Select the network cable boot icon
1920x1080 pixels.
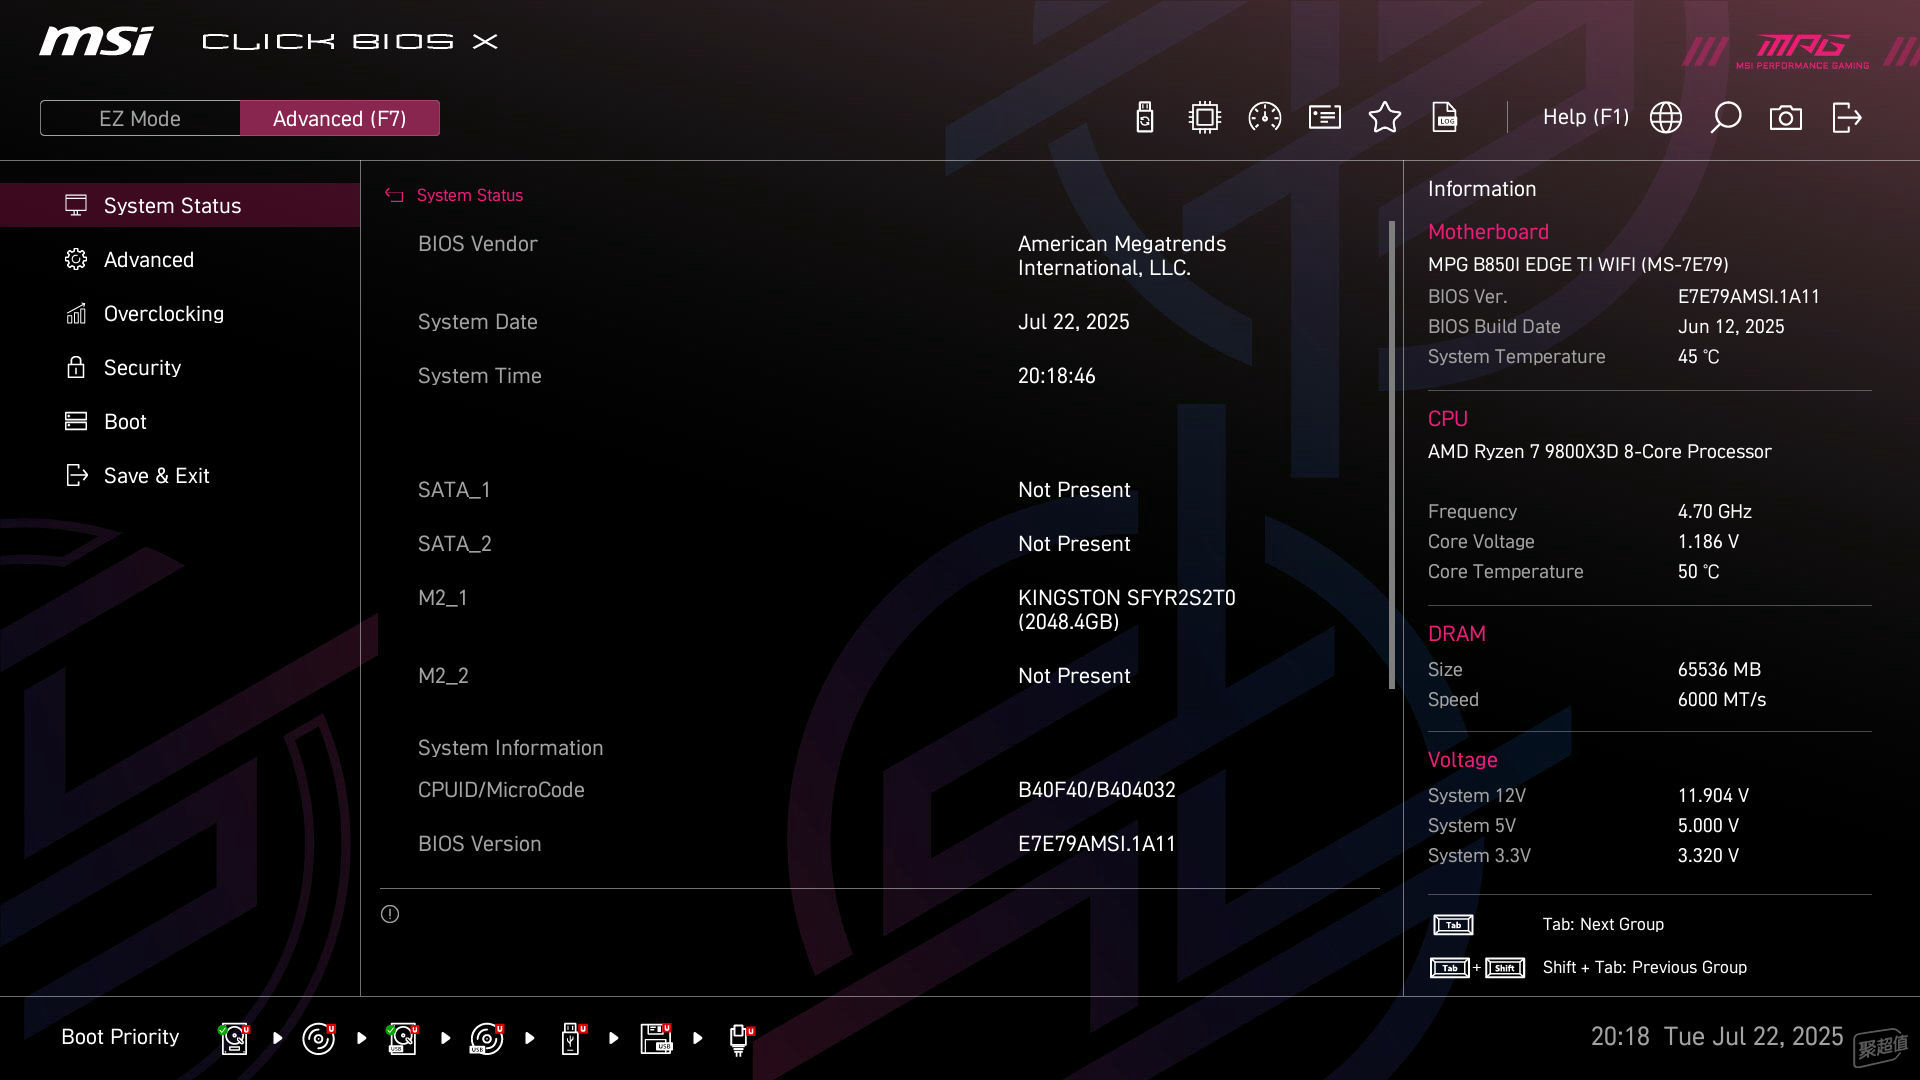coord(740,1039)
